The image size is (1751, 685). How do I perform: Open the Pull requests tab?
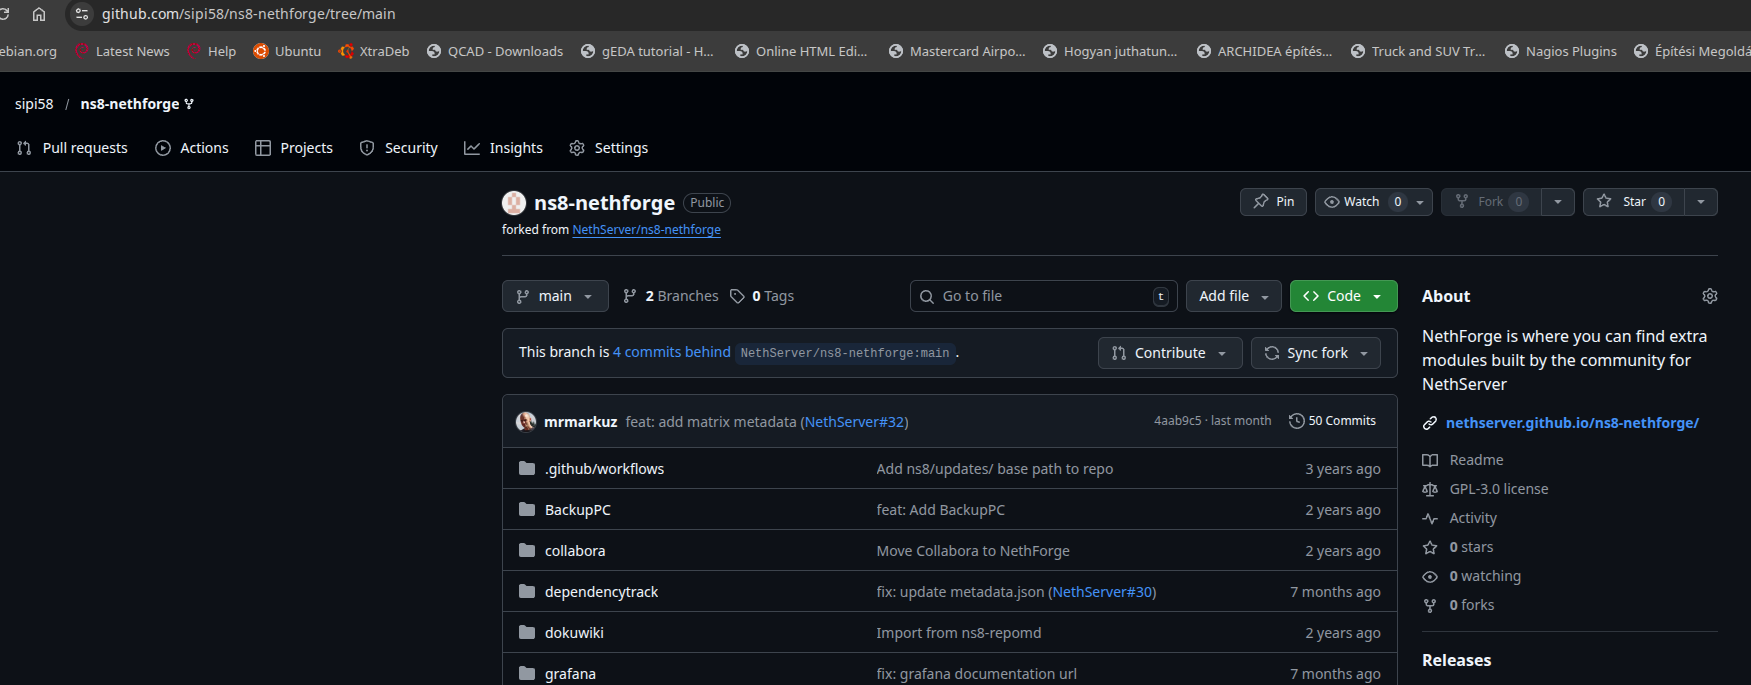72,148
